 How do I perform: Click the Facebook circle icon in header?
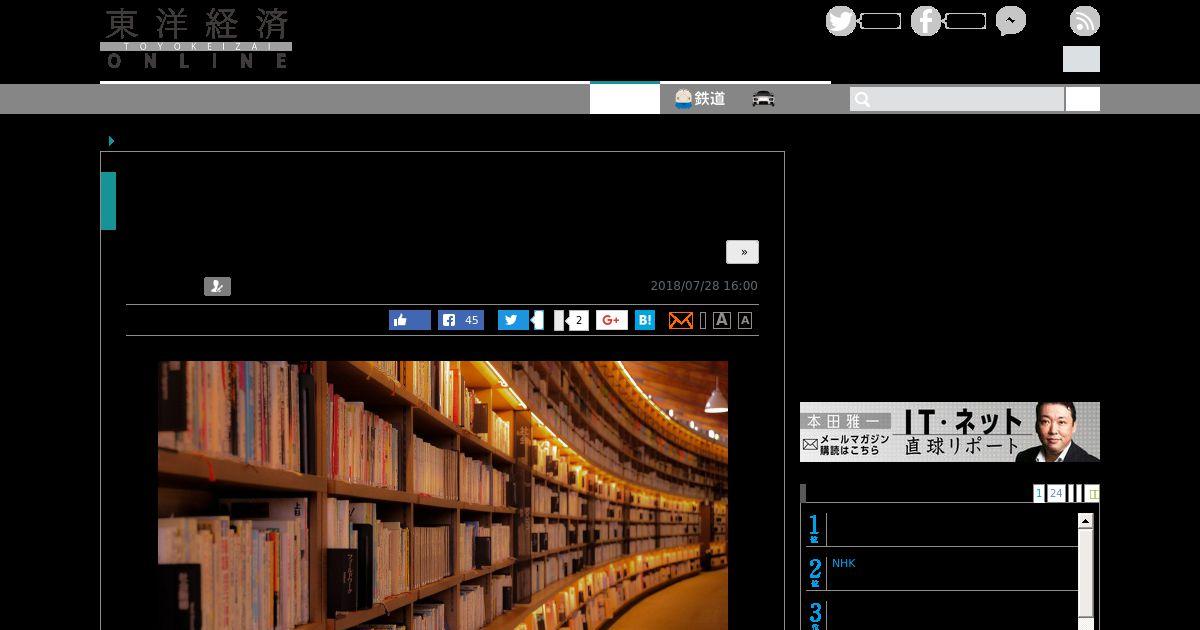[926, 21]
